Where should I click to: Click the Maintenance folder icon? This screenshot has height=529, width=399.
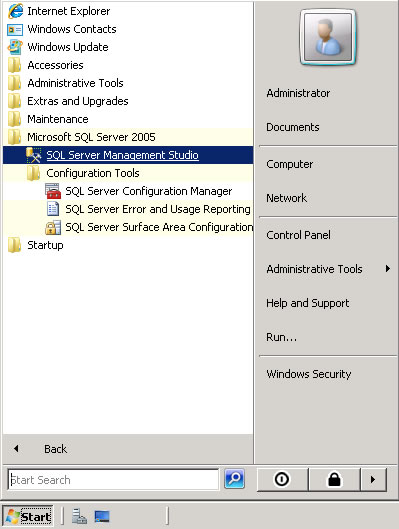[15, 119]
